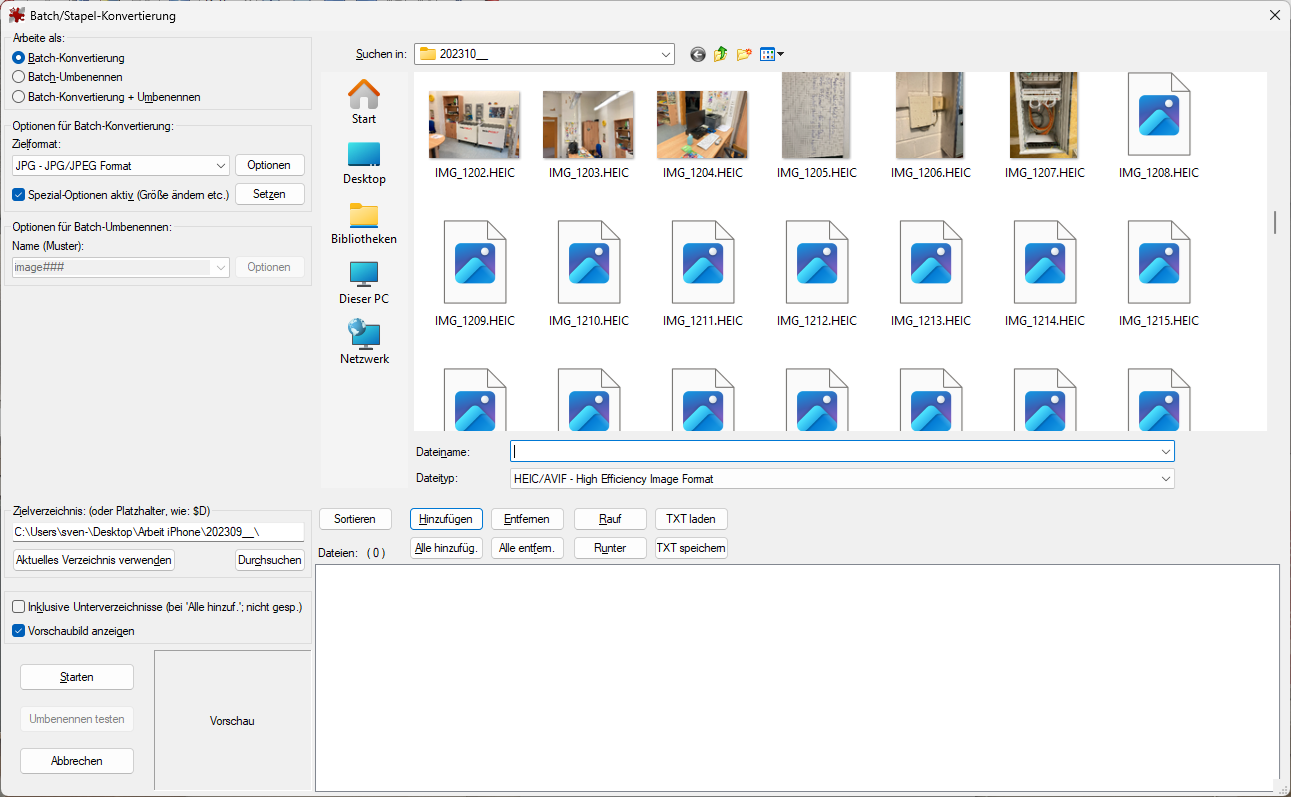Open Desktop in places sidebar
Image resolution: width=1291 pixels, height=797 pixels.
[x=364, y=162]
